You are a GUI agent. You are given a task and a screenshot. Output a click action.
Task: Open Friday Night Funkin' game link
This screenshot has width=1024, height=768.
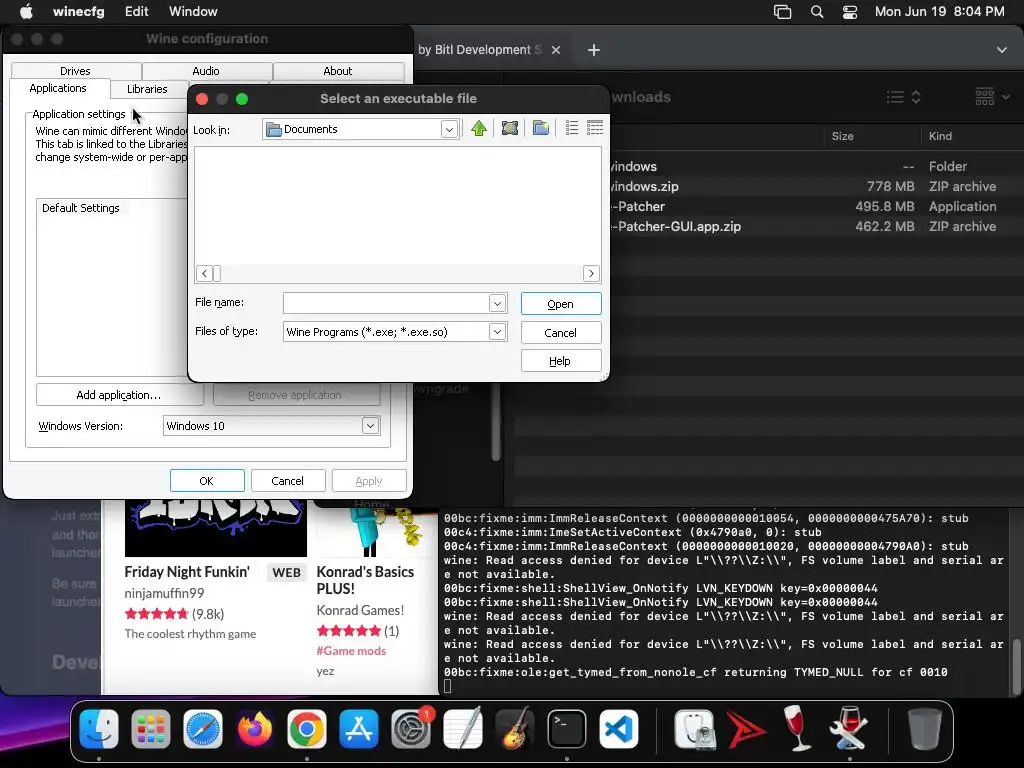click(x=187, y=572)
